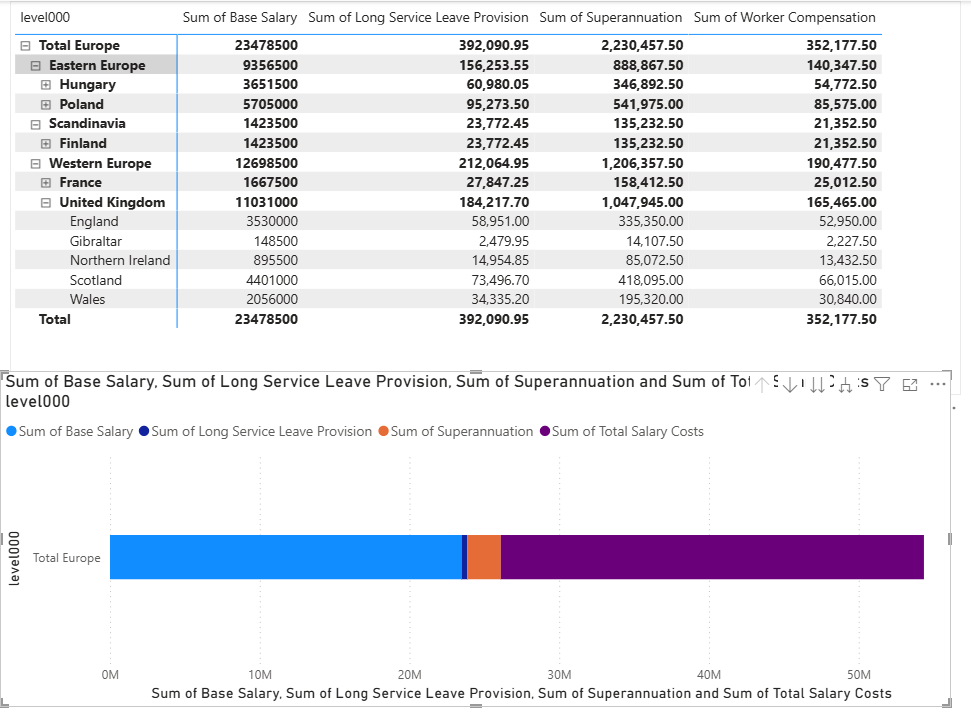Image resolution: width=971 pixels, height=714 pixels.
Task: Click Scotland's base salary value 4401000
Action: point(272,281)
